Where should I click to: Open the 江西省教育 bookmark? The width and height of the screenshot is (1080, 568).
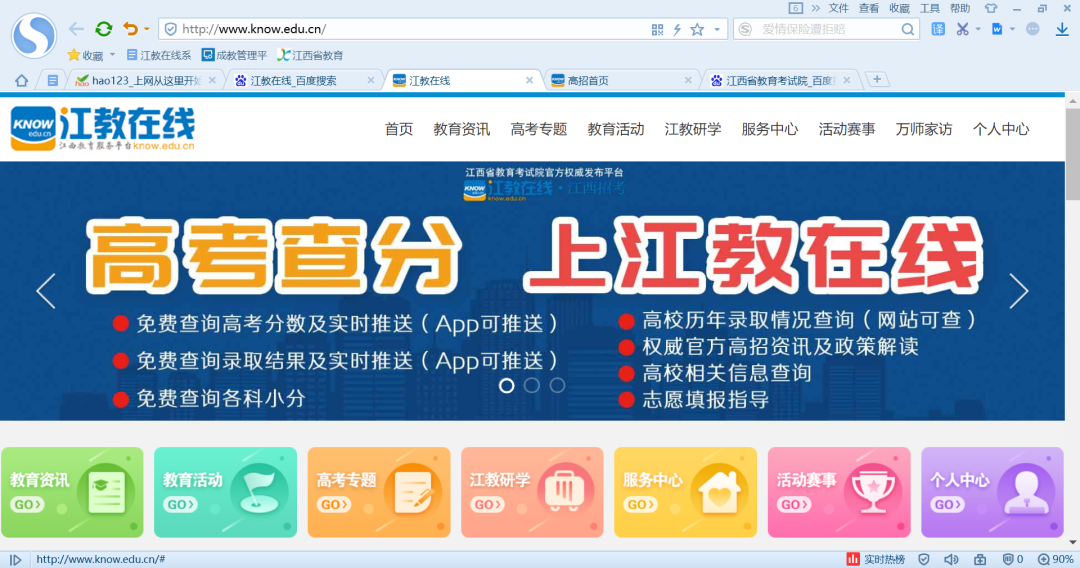[310, 55]
